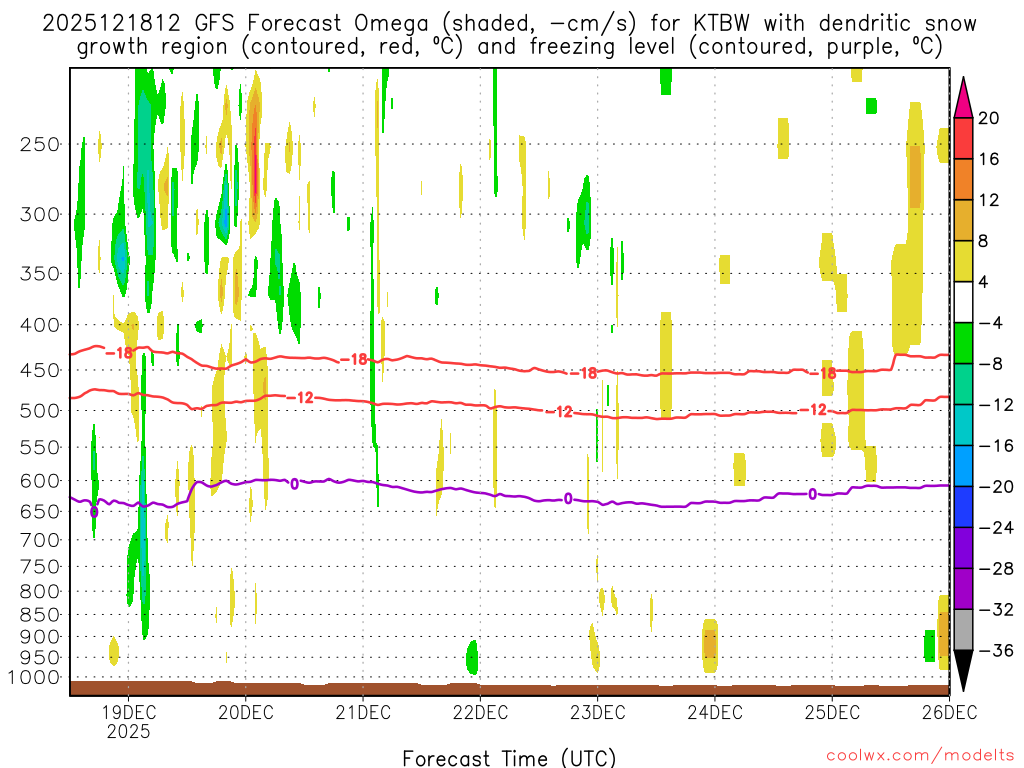
Task: Click the purple 0 label near 23DEC
Action: pyautogui.click(x=568, y=499)
